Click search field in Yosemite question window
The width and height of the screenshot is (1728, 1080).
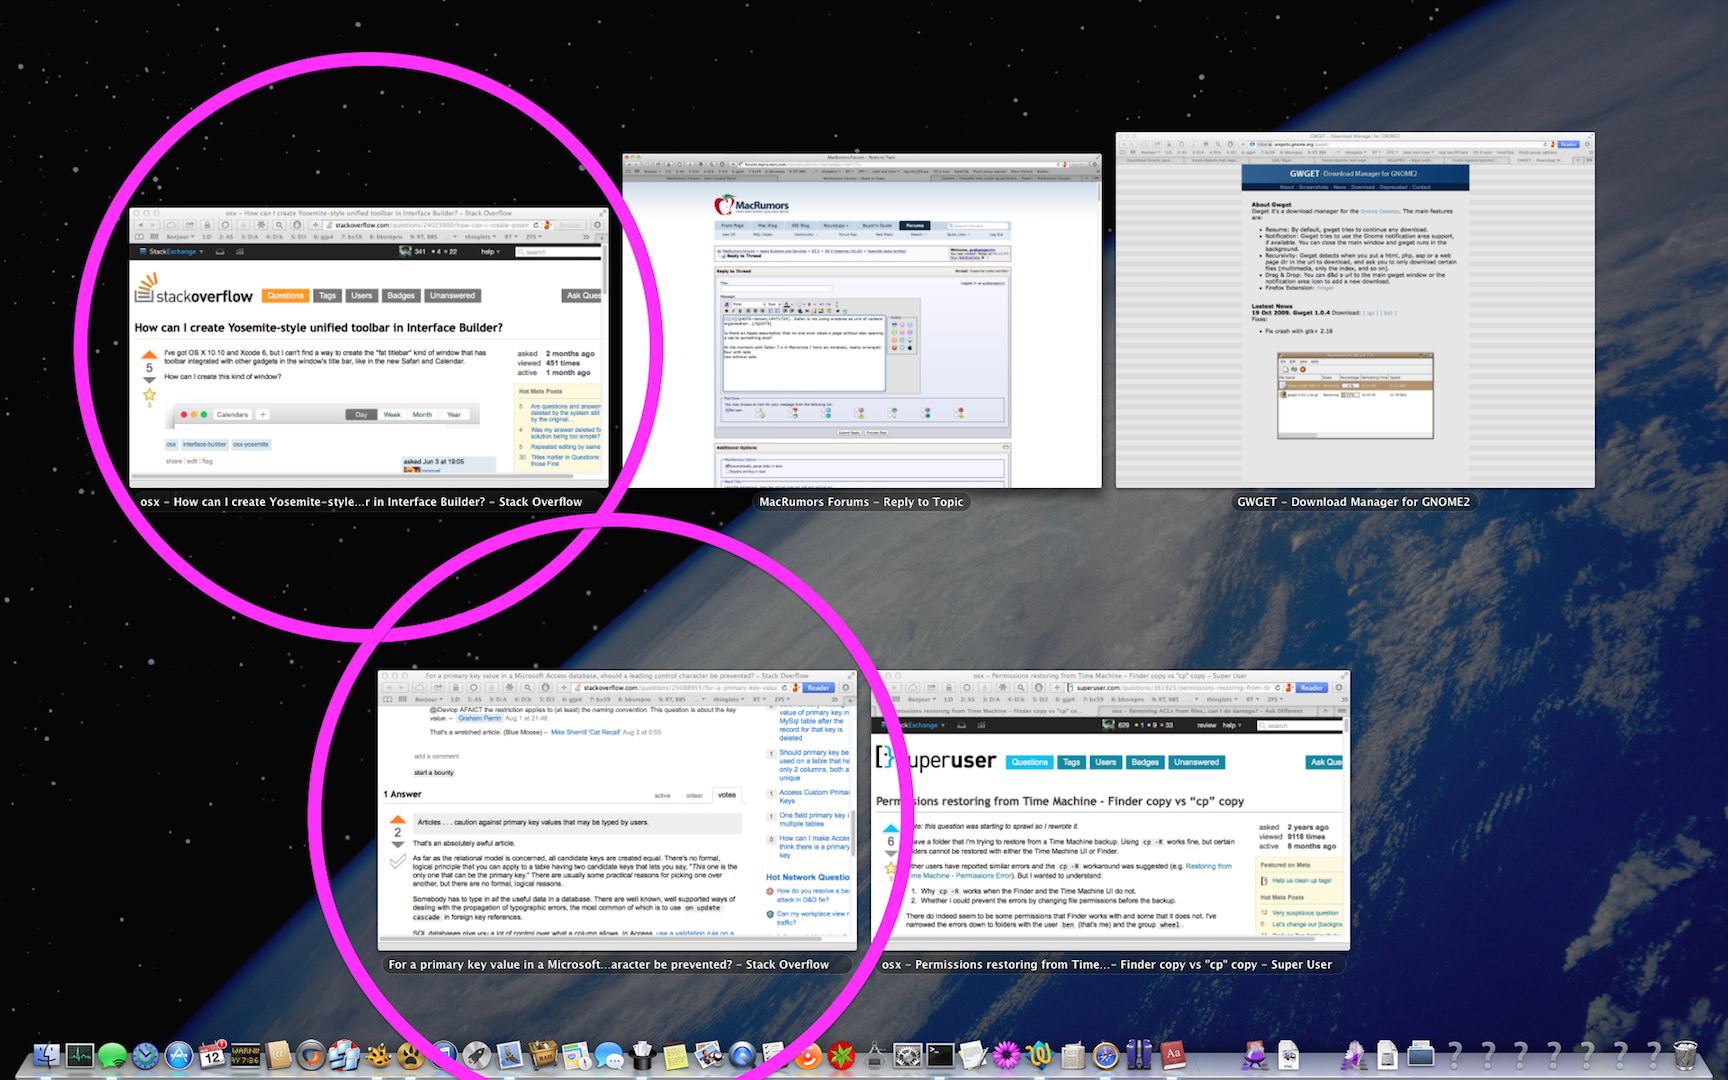[x=559, y=252]
